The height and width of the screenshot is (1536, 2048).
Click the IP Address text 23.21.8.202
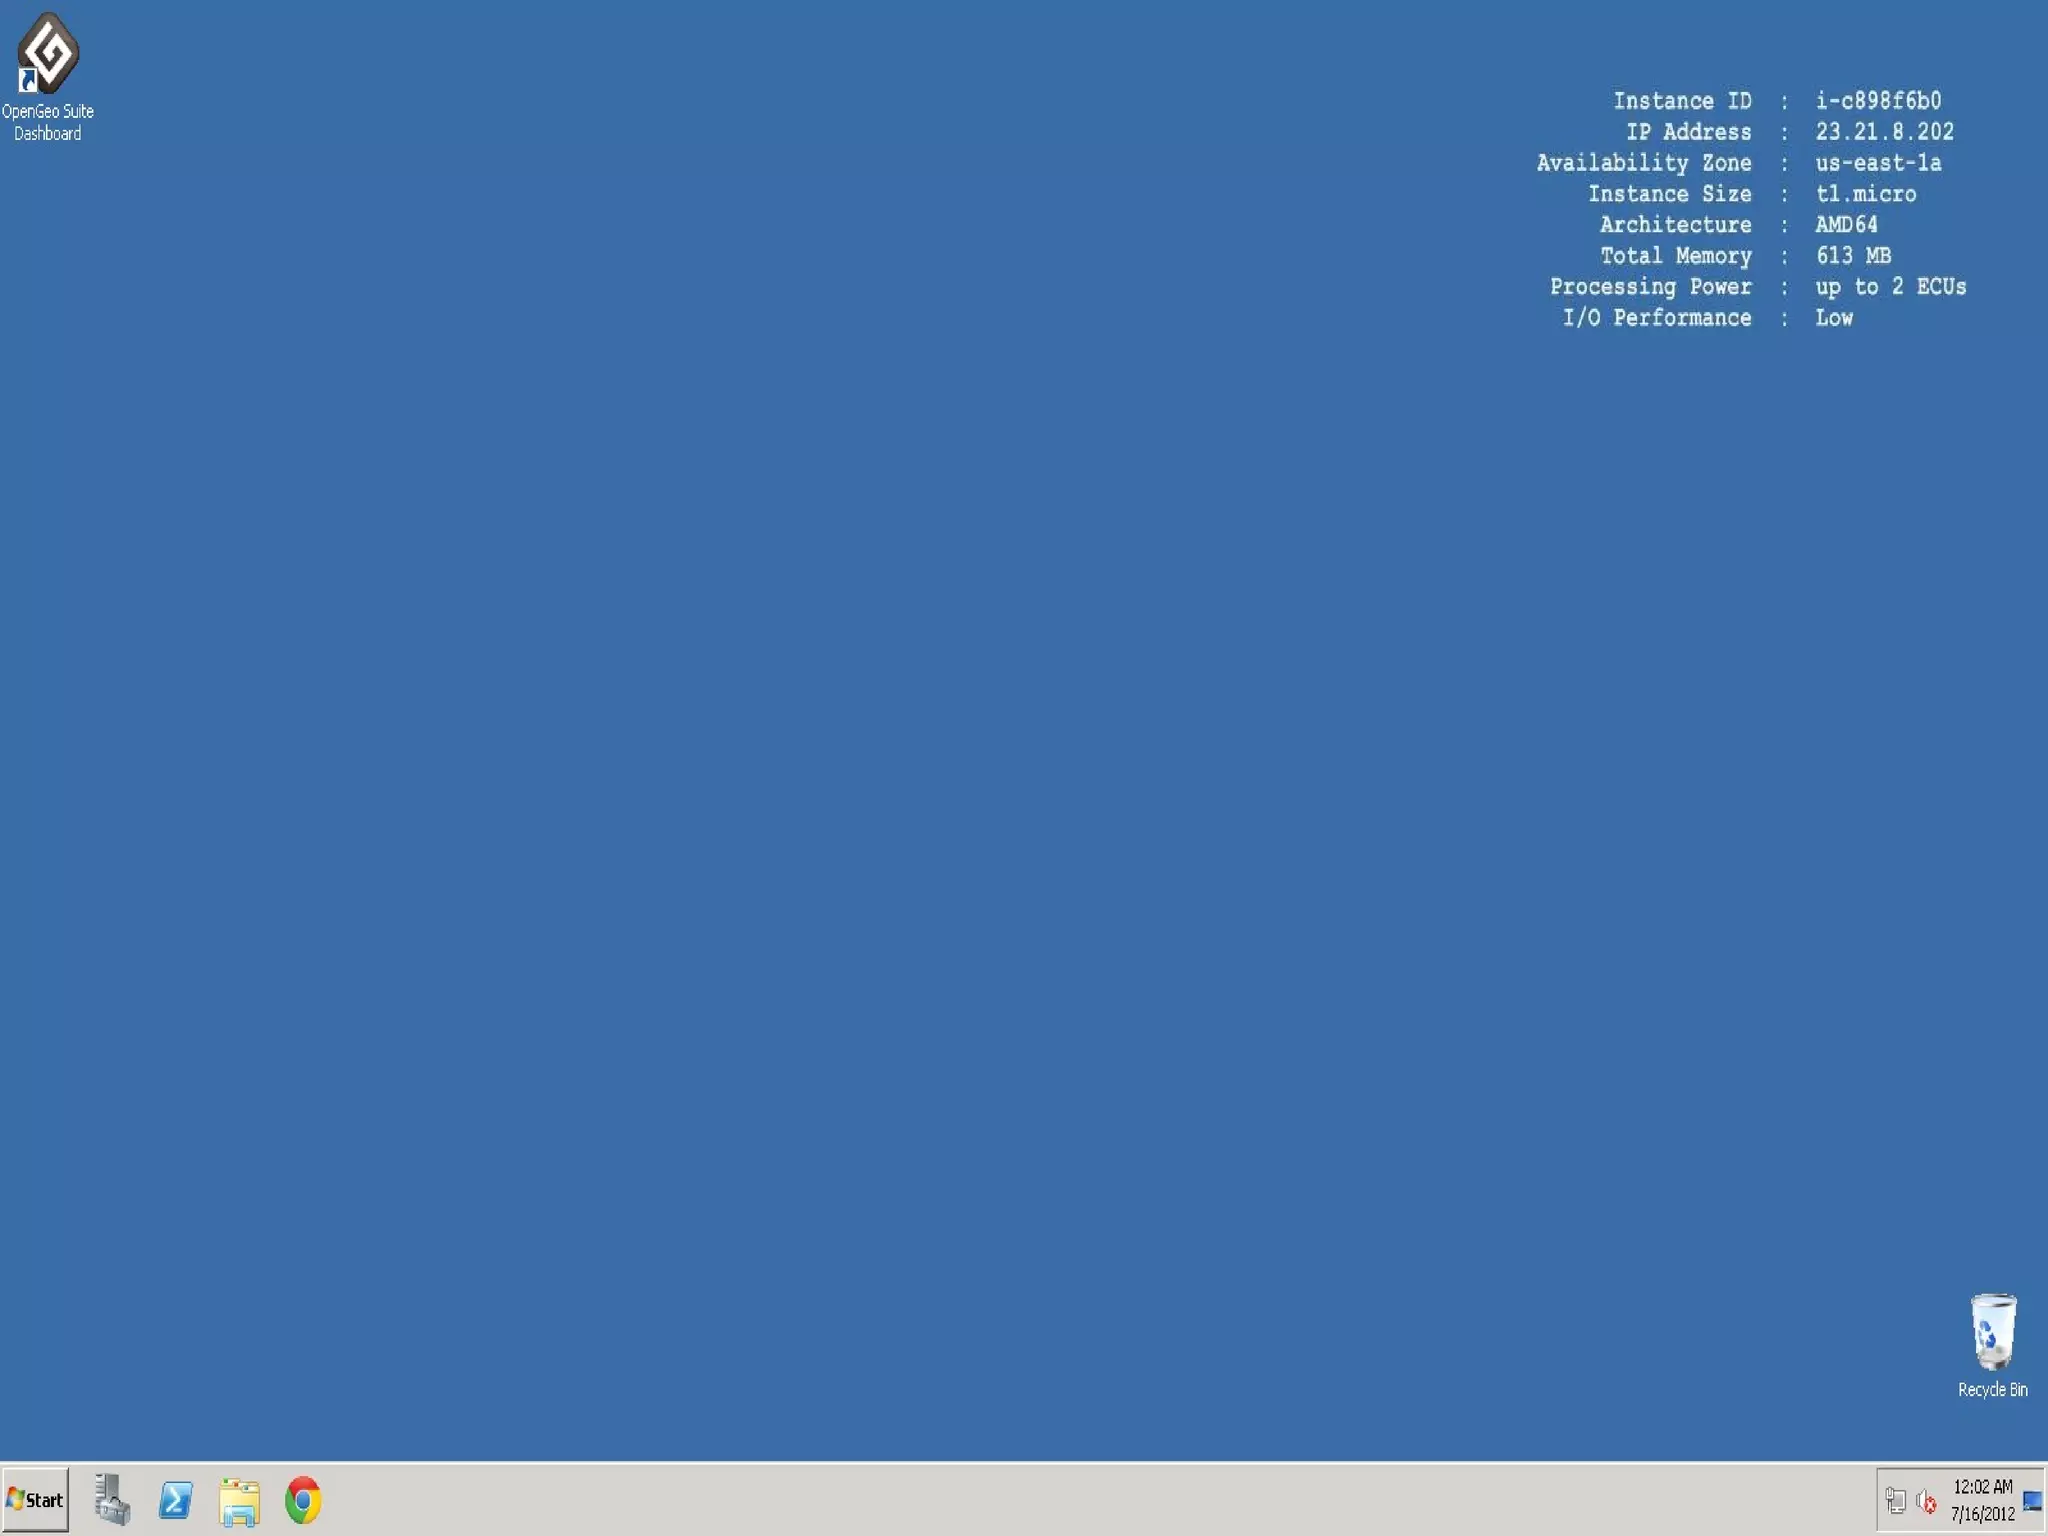[x=1884, y=132]
